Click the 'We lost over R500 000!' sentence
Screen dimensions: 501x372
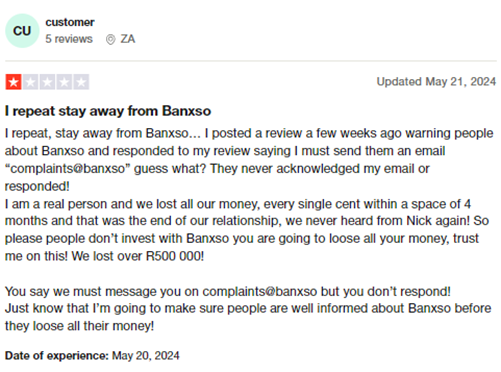[x=138, y=256]
